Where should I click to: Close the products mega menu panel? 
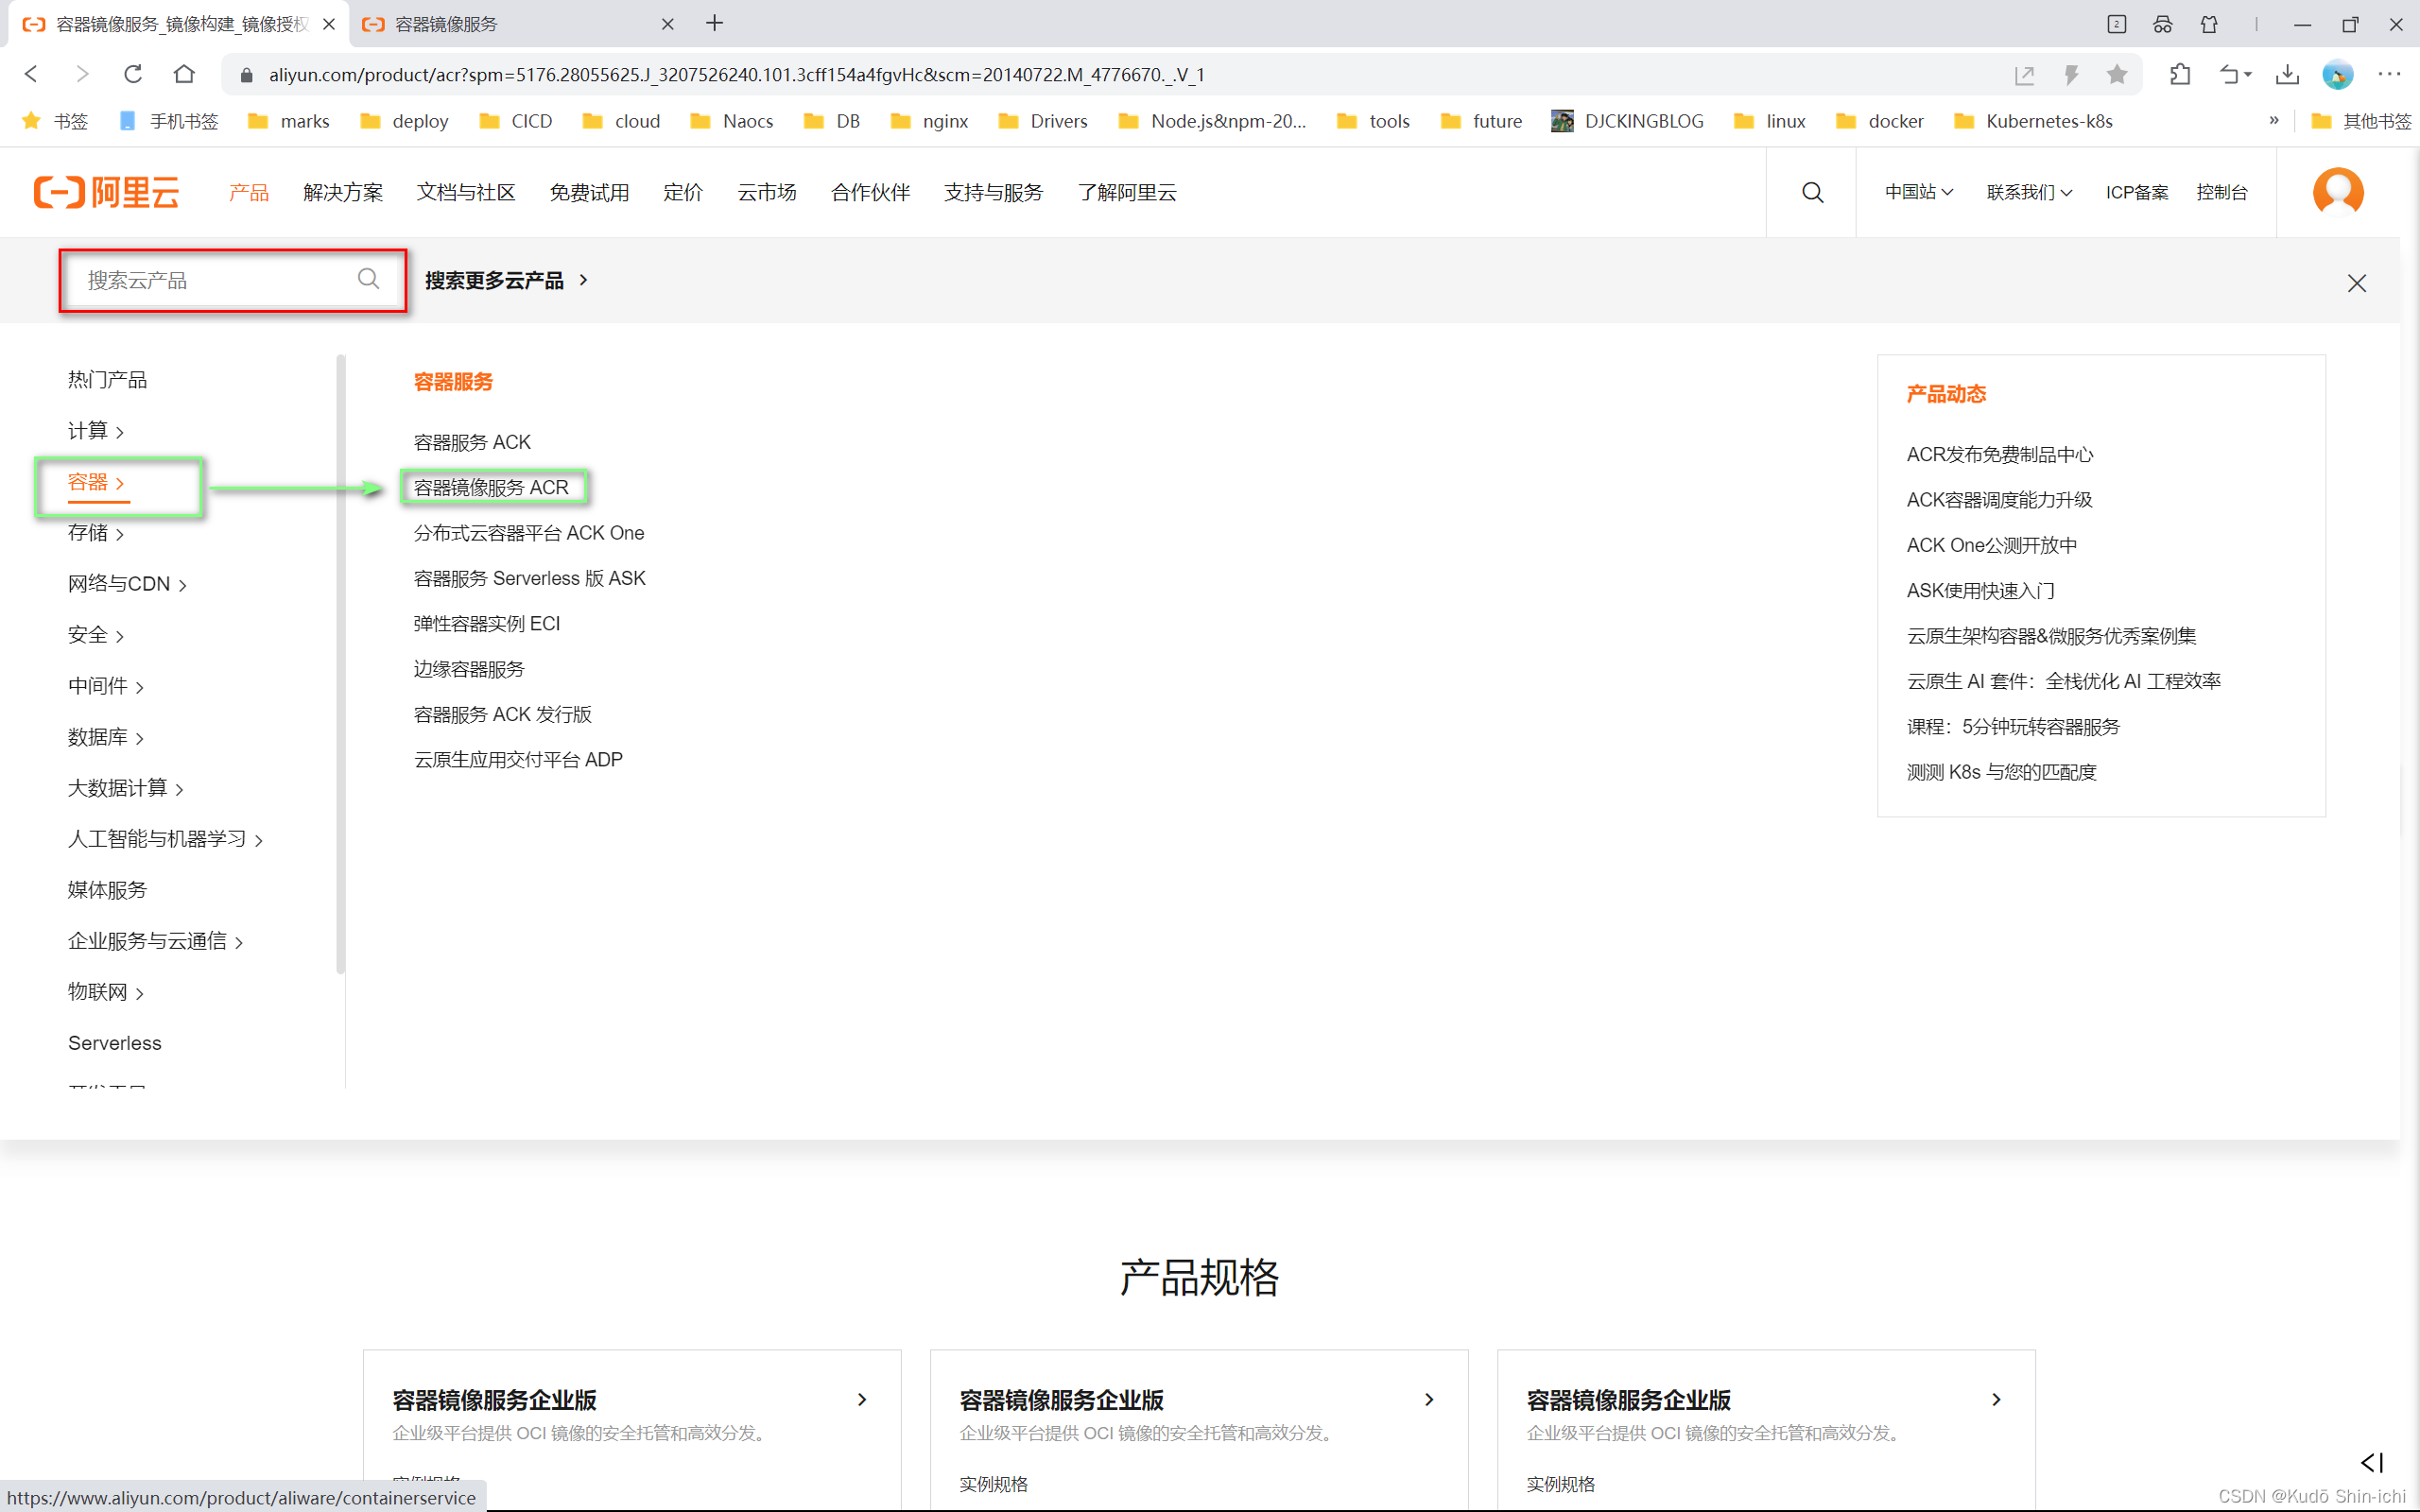[2356, 284]
